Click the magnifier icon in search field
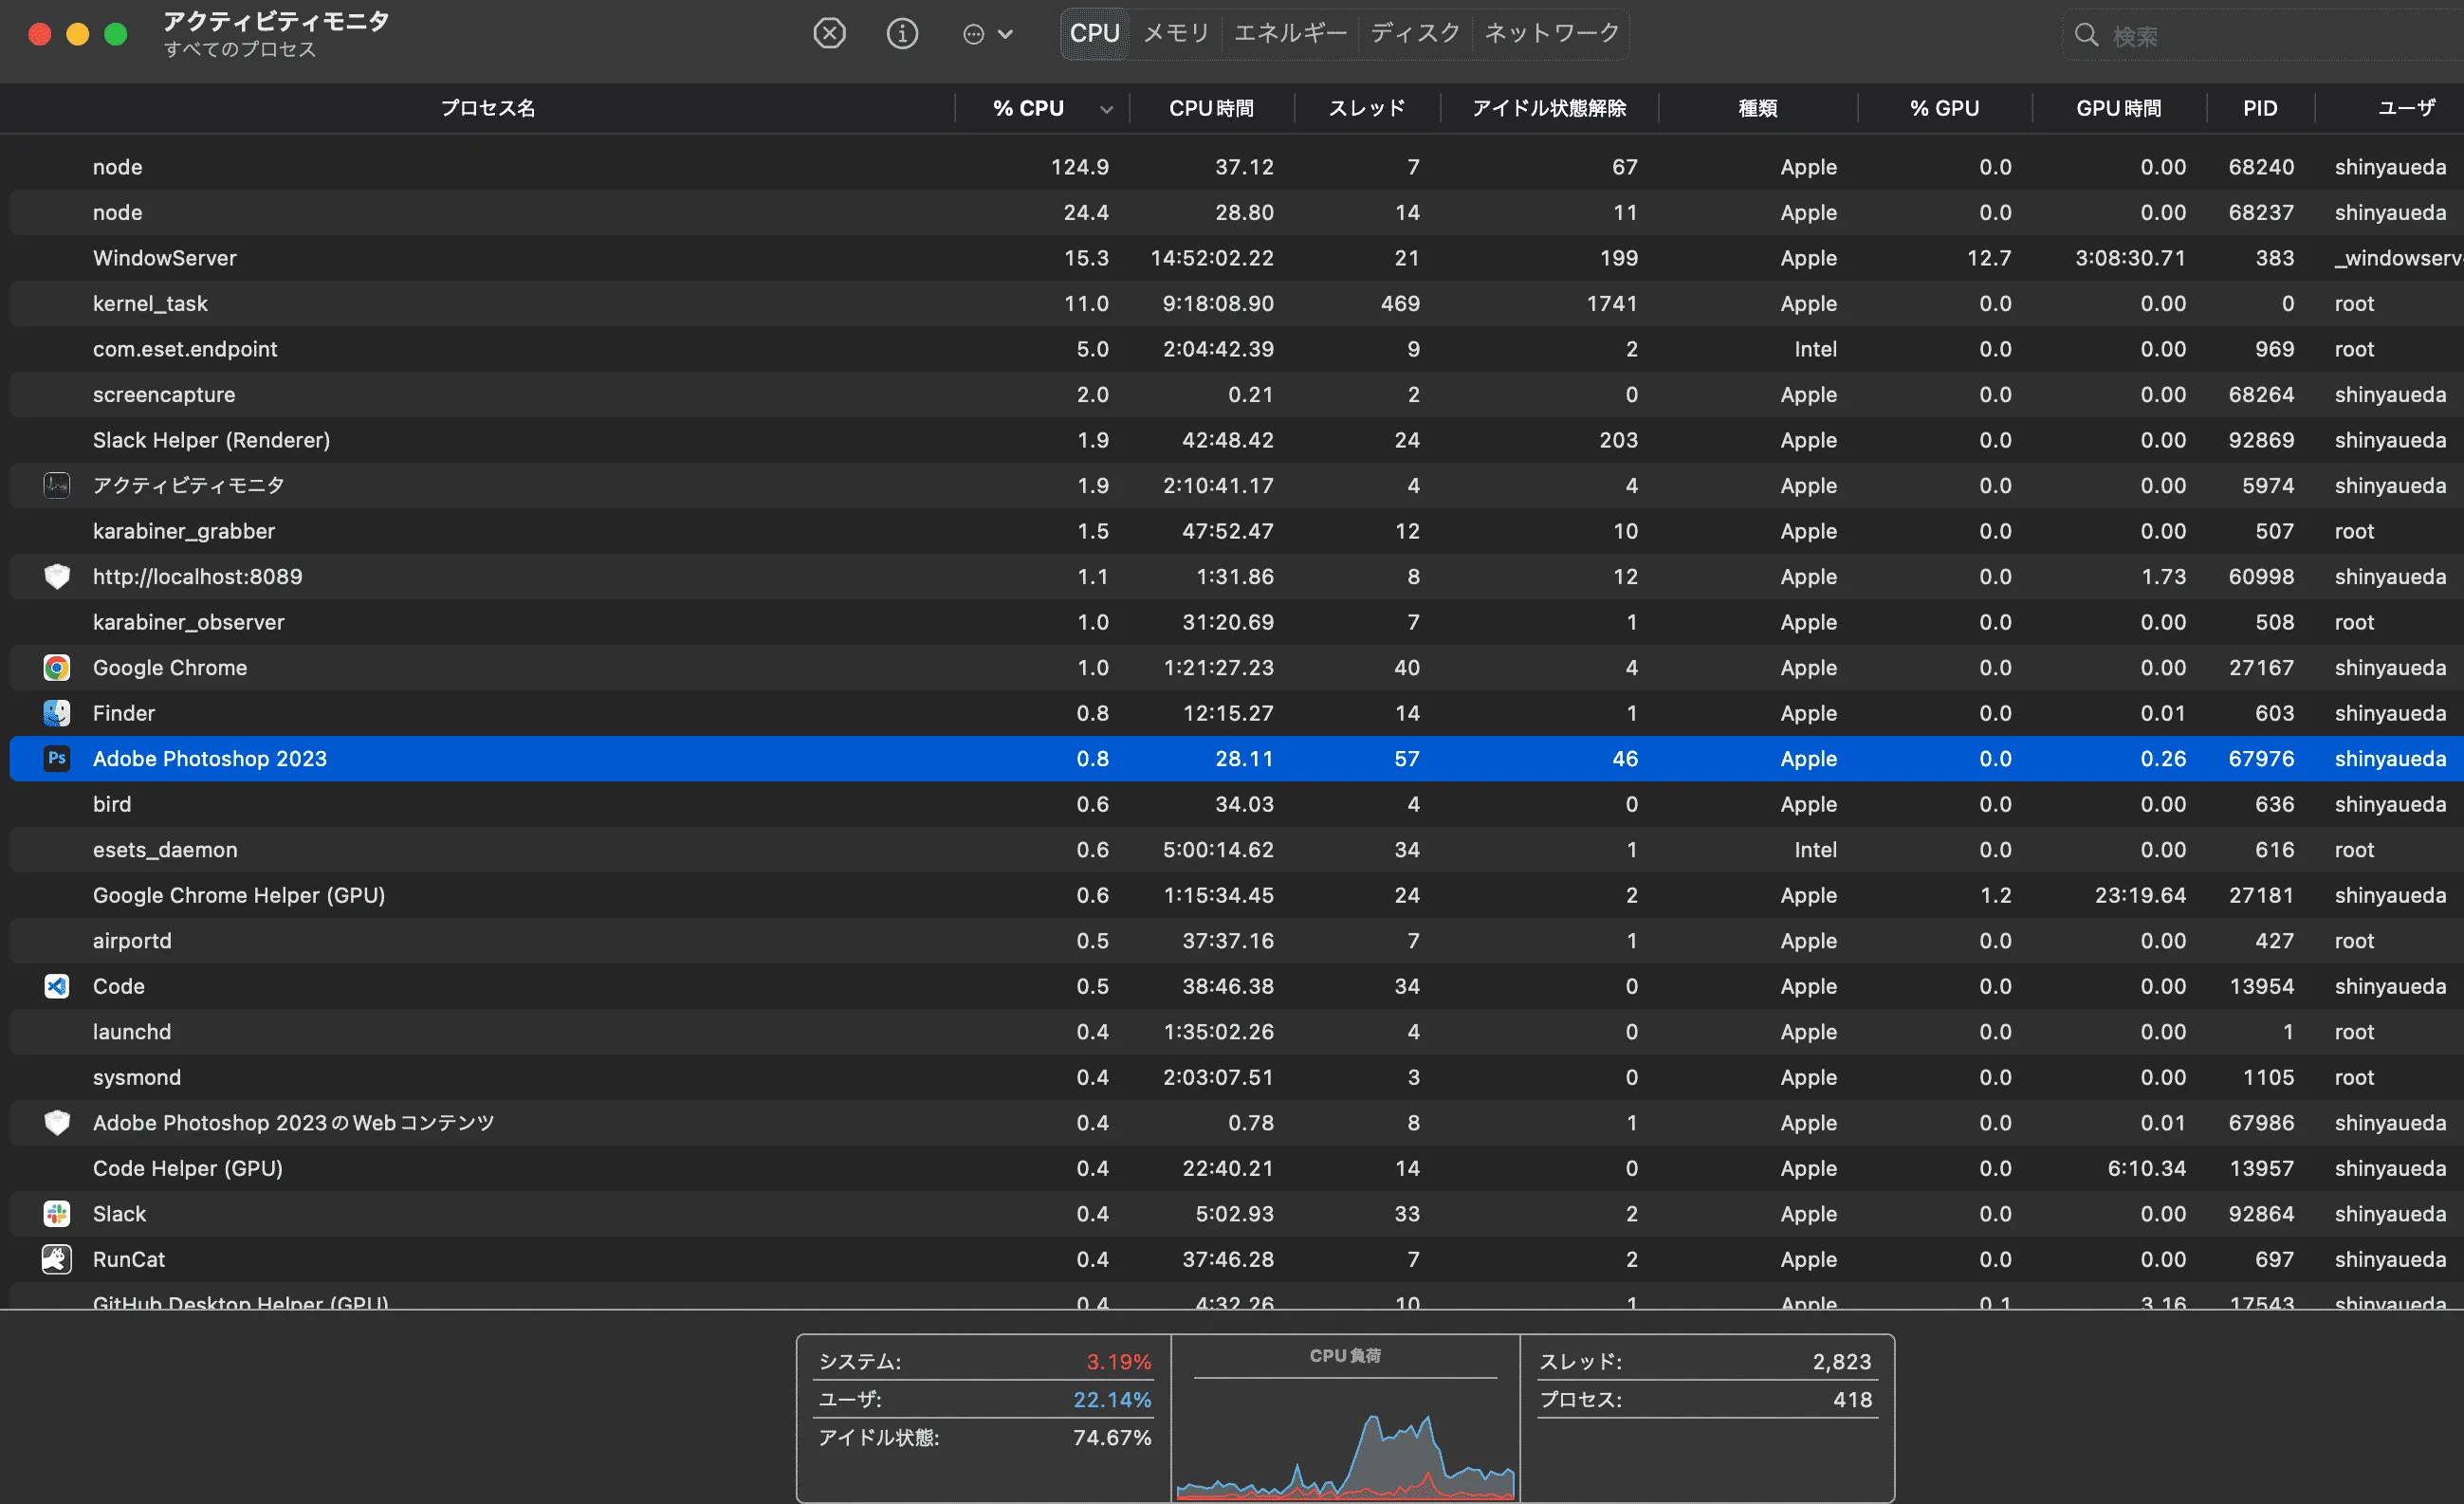 (x=2086, y=36)
